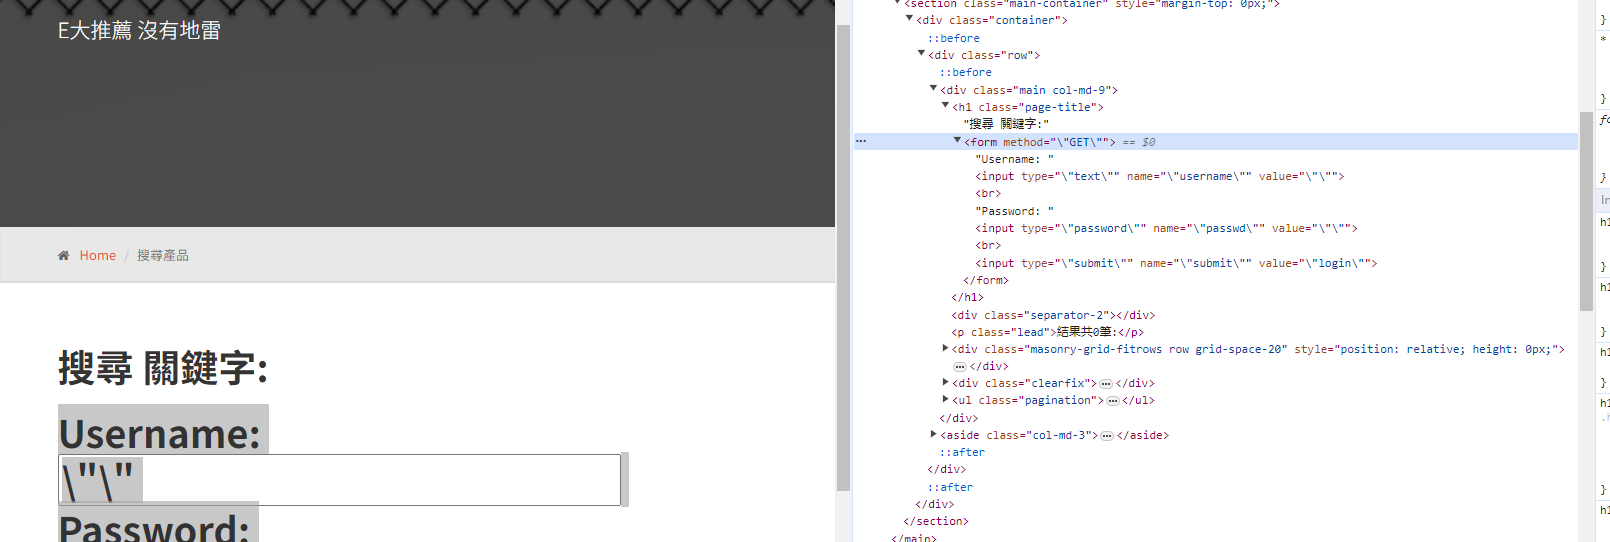1610x542 pixels.
Task: Expand the masonry-grid-fitrows div node
Action: coord(945,348)
